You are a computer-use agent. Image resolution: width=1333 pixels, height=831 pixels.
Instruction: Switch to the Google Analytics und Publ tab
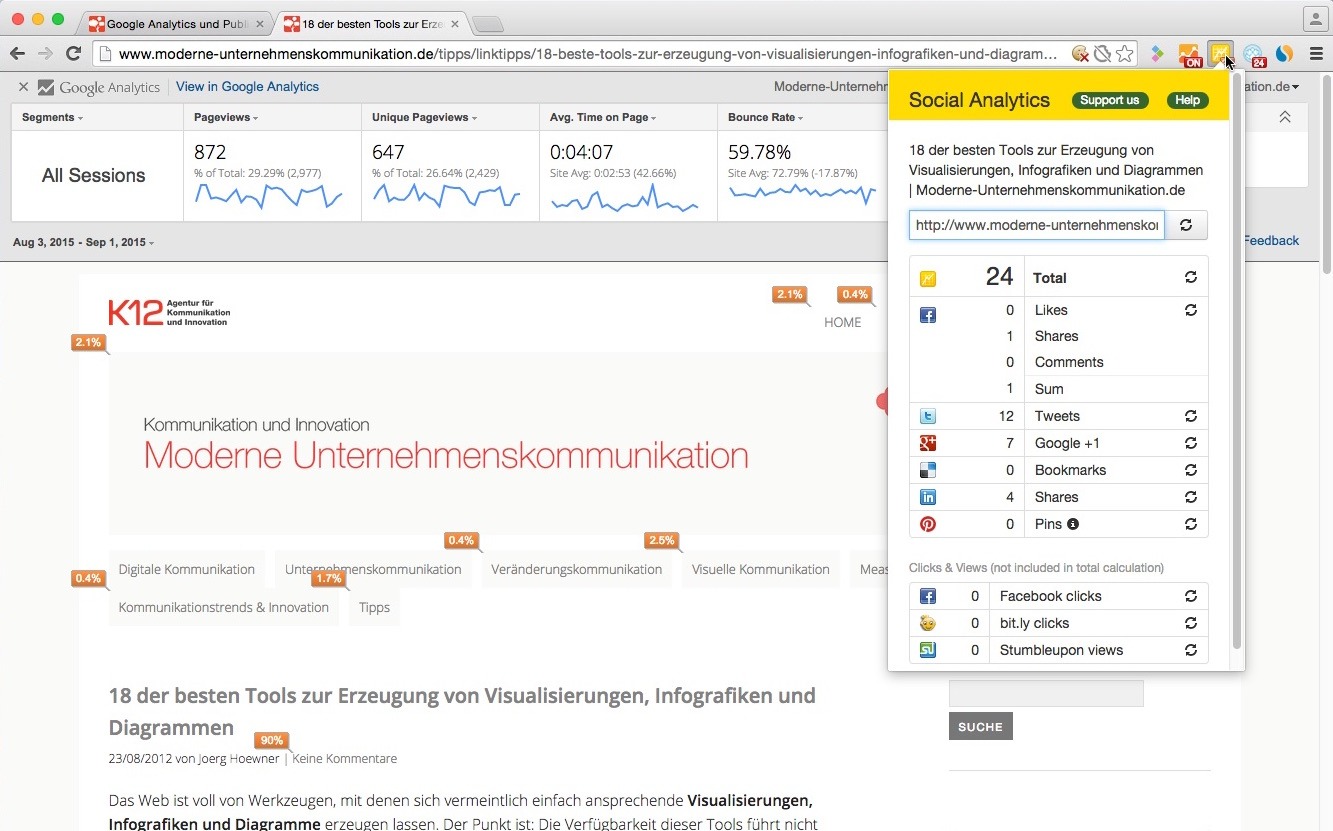(x=177, y=23)
